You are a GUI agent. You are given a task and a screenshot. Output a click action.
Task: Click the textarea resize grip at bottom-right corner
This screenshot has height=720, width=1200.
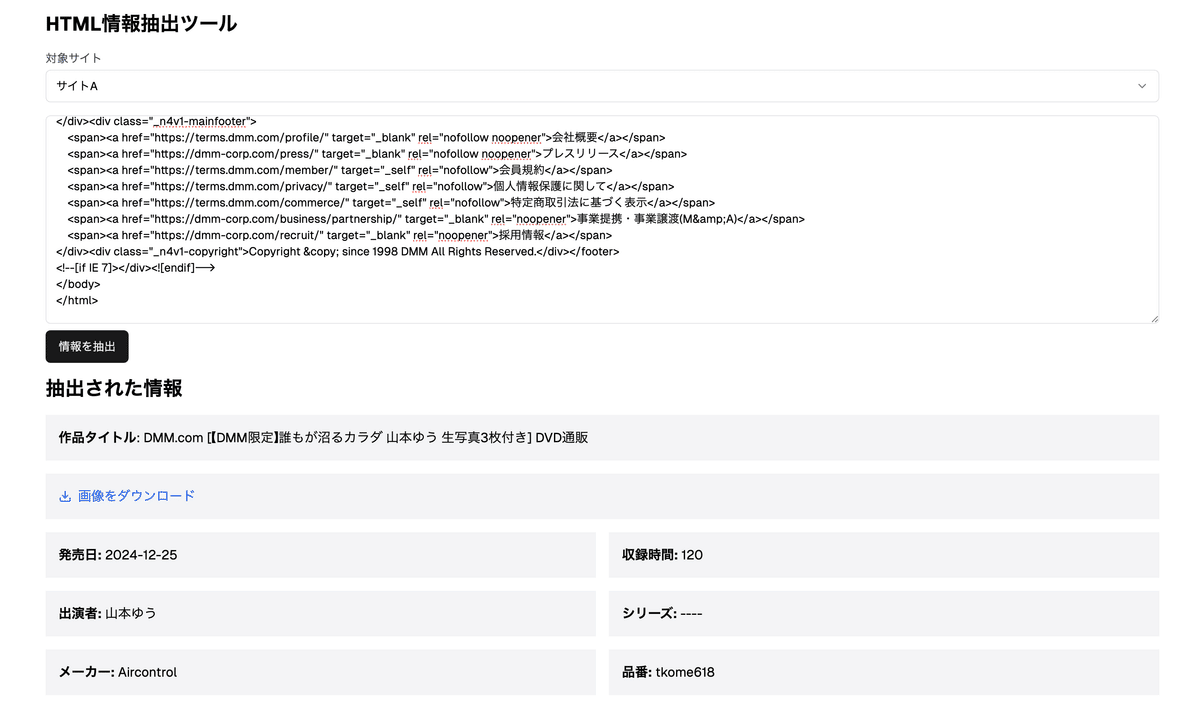click(1155, 318)
